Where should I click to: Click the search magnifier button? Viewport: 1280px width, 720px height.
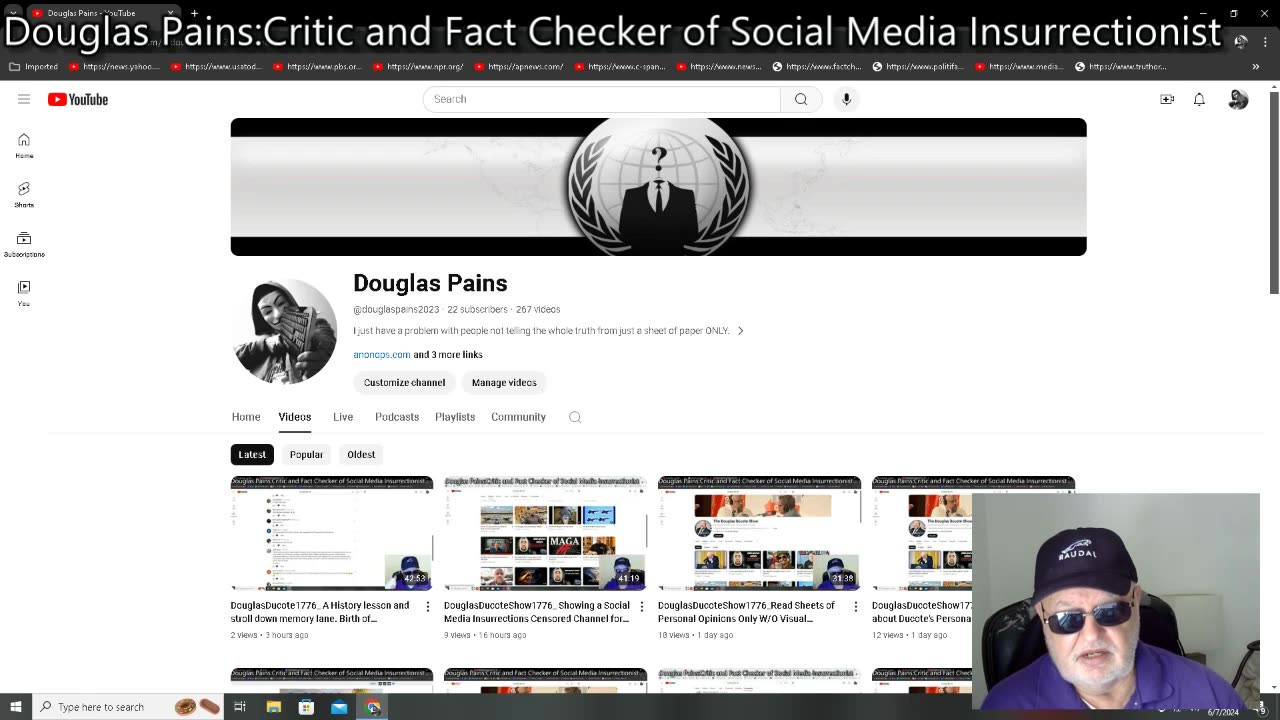(x=801, y=99)
